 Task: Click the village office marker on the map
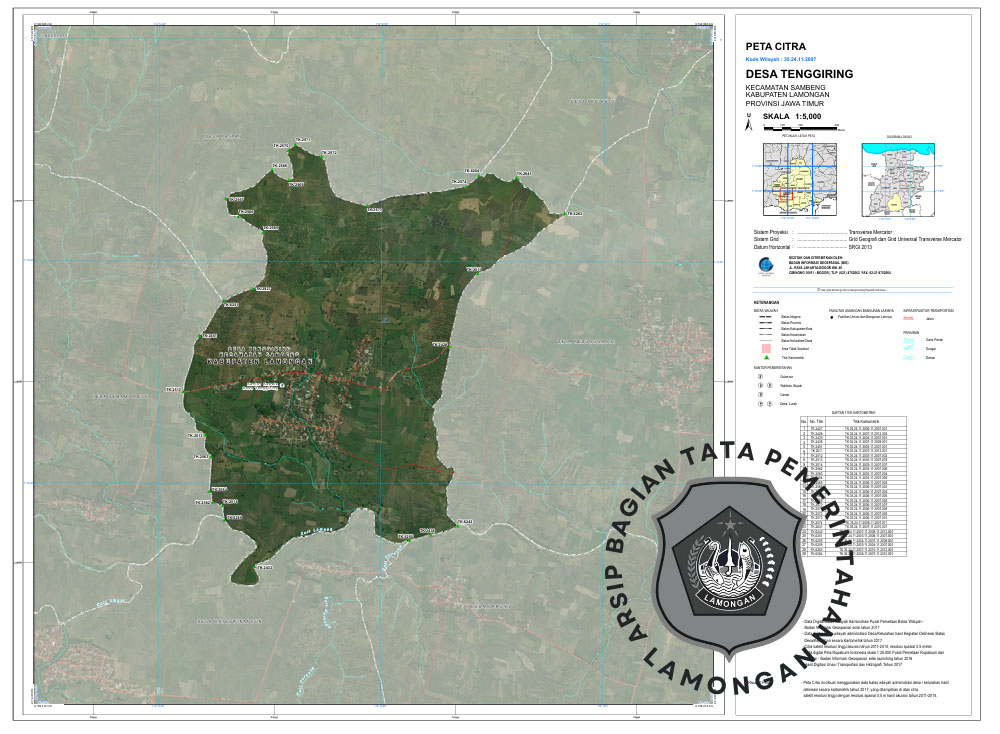(282, 383)
